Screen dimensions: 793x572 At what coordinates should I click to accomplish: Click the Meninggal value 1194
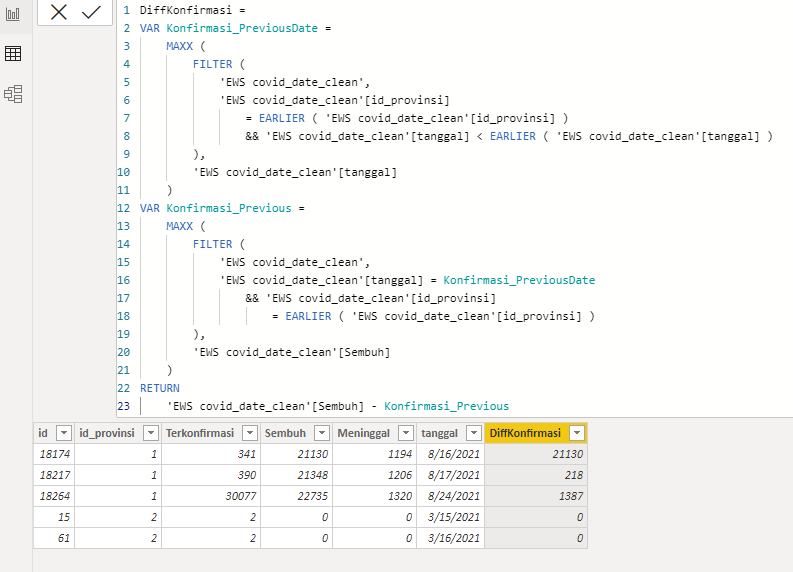374,454
